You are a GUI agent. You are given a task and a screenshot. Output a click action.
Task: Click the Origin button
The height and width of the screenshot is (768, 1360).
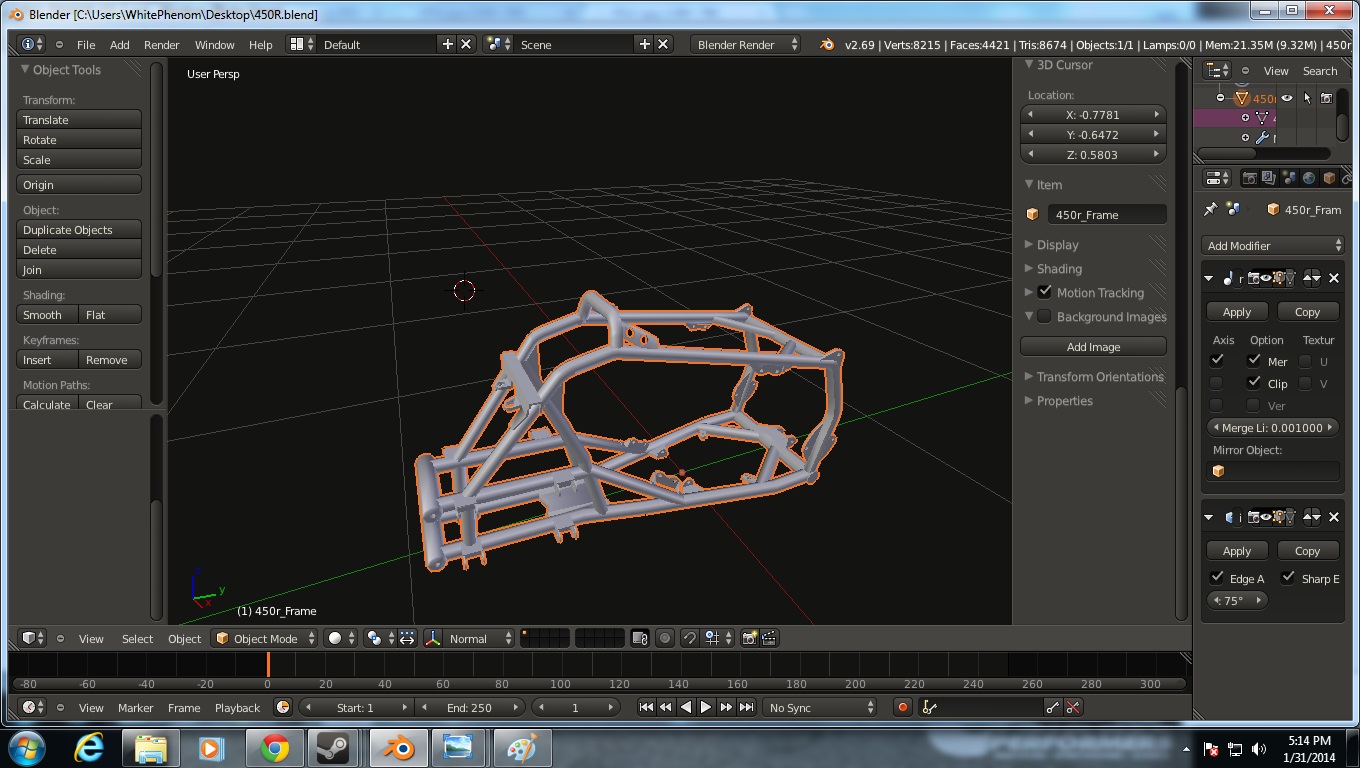[79, 184]
